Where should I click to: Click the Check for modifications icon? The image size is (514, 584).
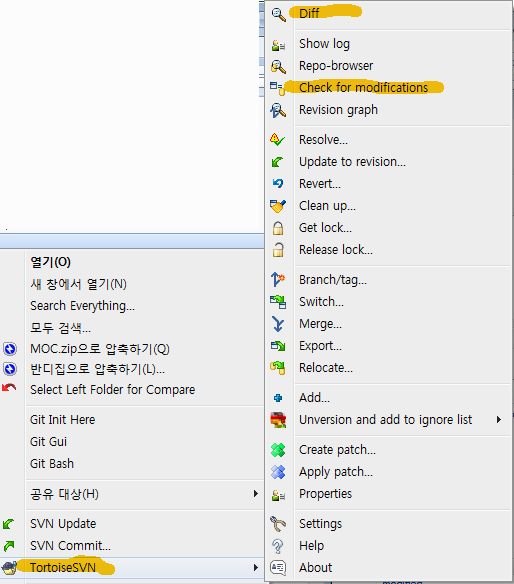coord(277,89)
